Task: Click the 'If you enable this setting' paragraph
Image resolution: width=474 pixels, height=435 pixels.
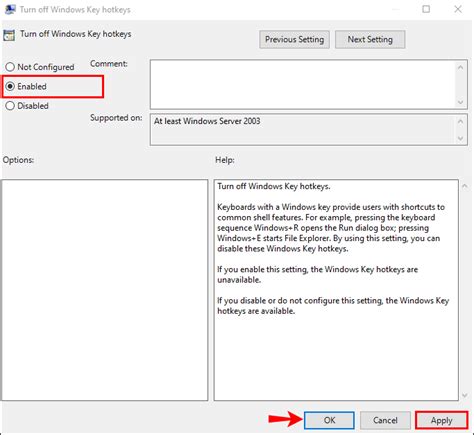Action: point(317,274)
